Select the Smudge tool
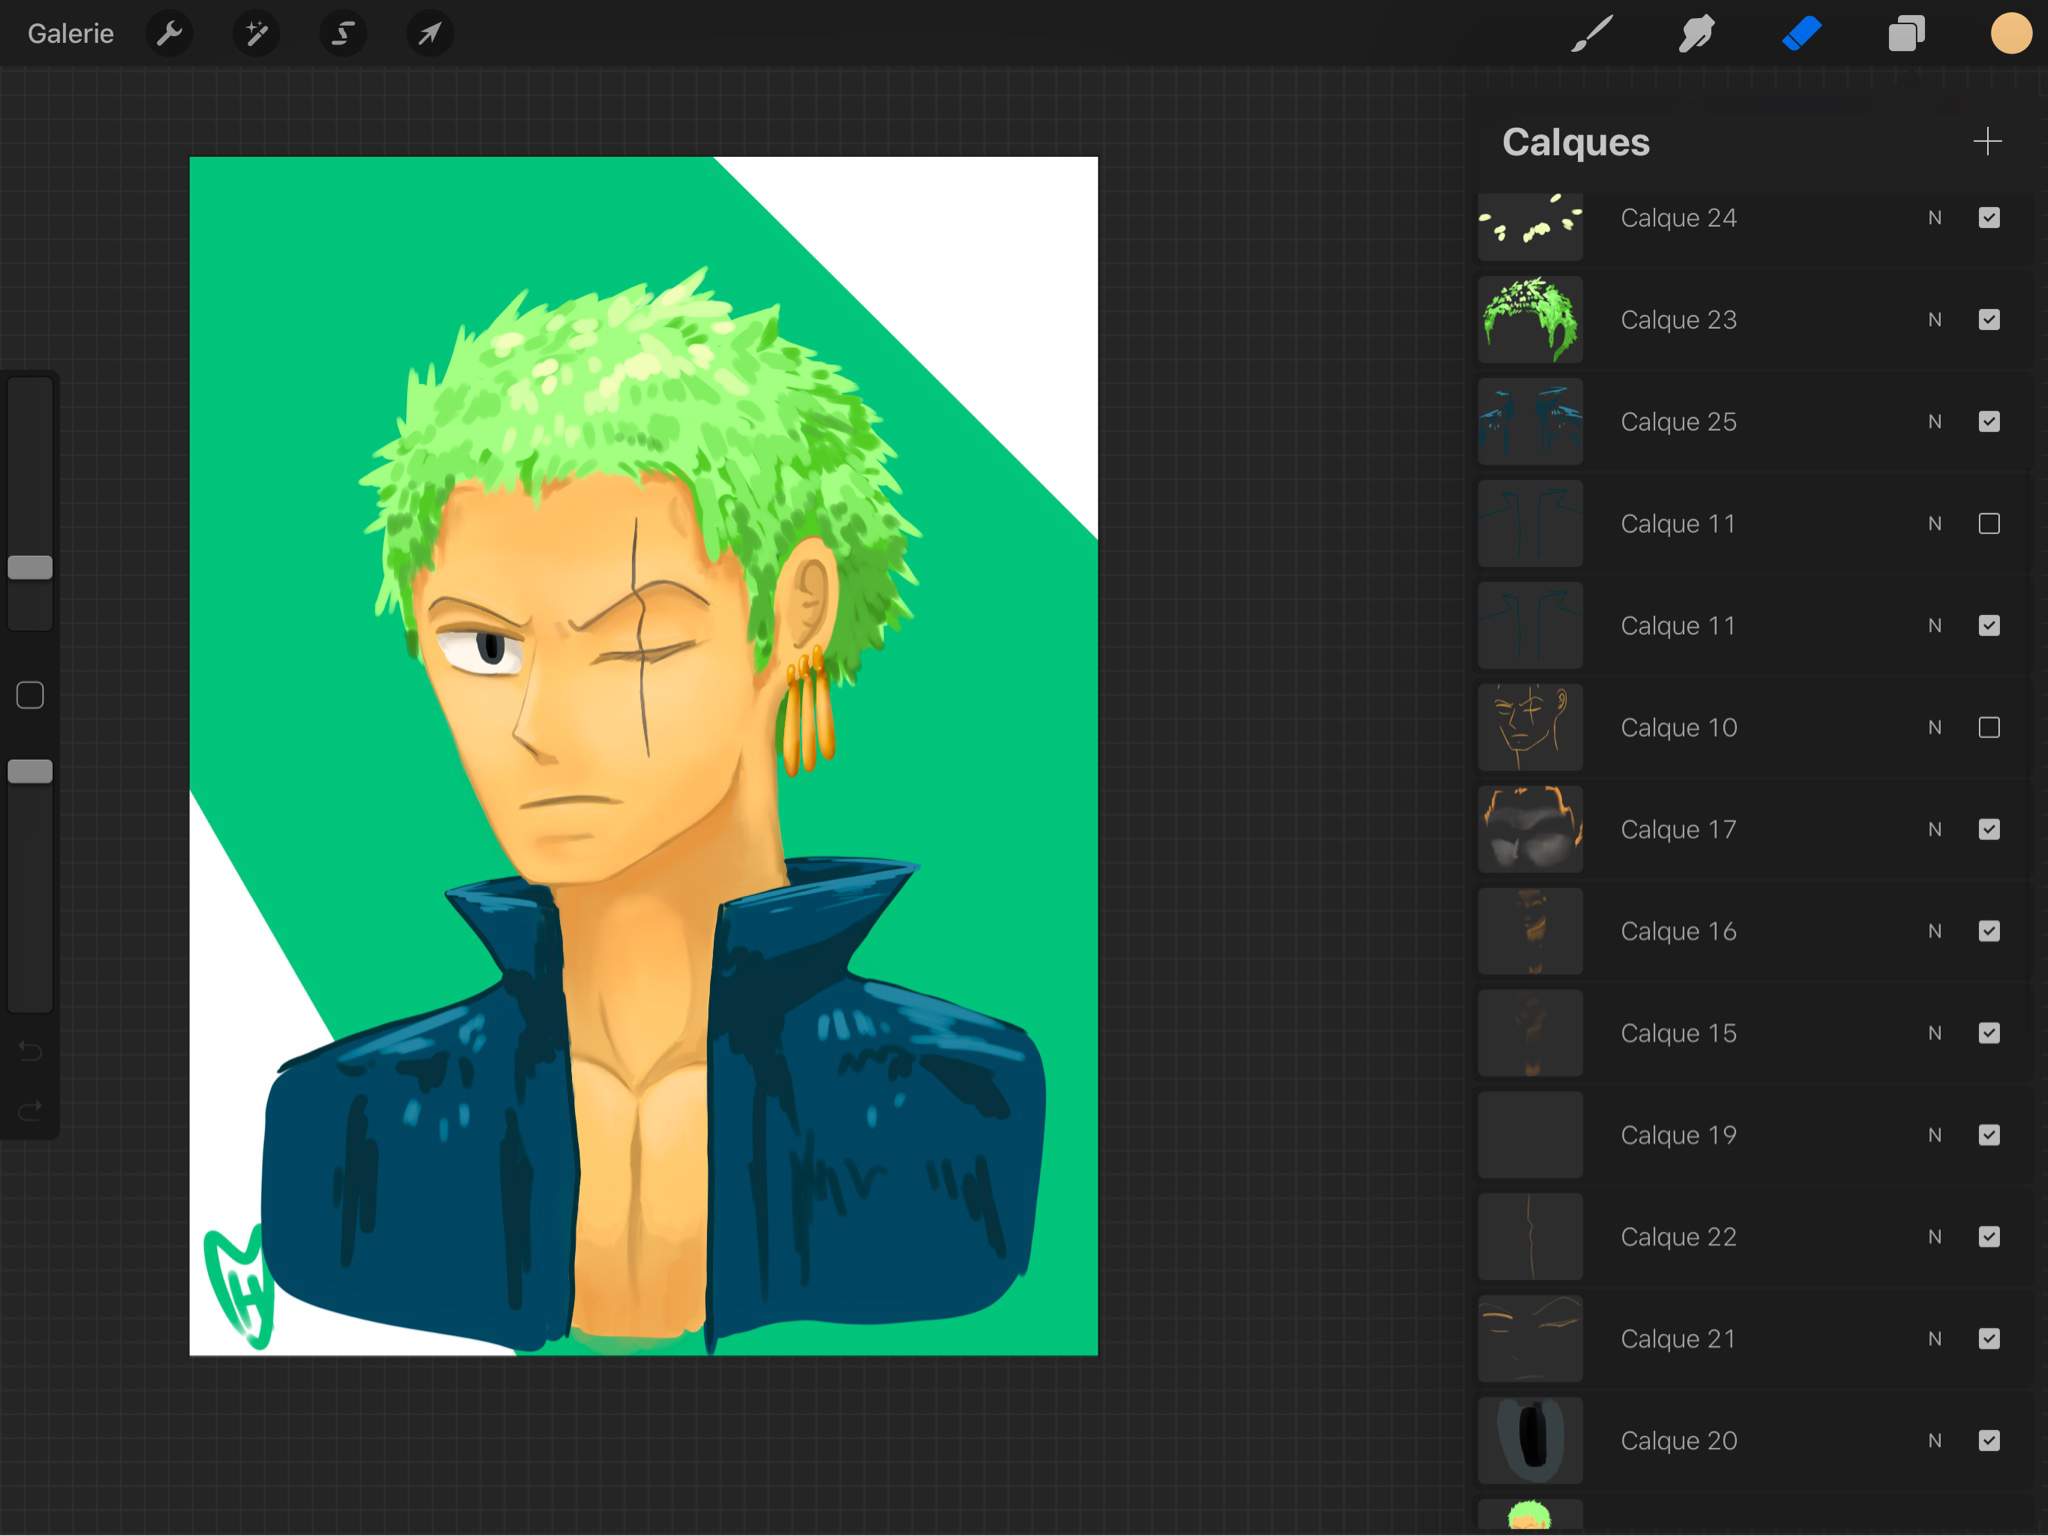2048x1536 pixels. pyautogui.click(x=1696, y=34)
